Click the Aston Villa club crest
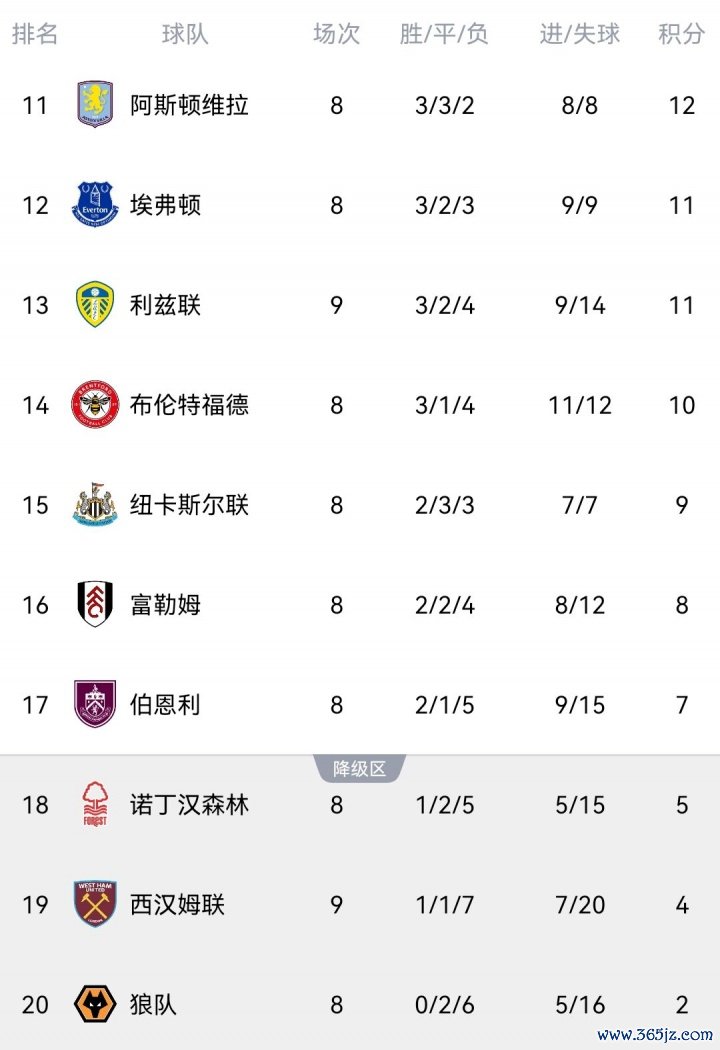Viewport: 720px width, 1050px height. tap(95, 105)
